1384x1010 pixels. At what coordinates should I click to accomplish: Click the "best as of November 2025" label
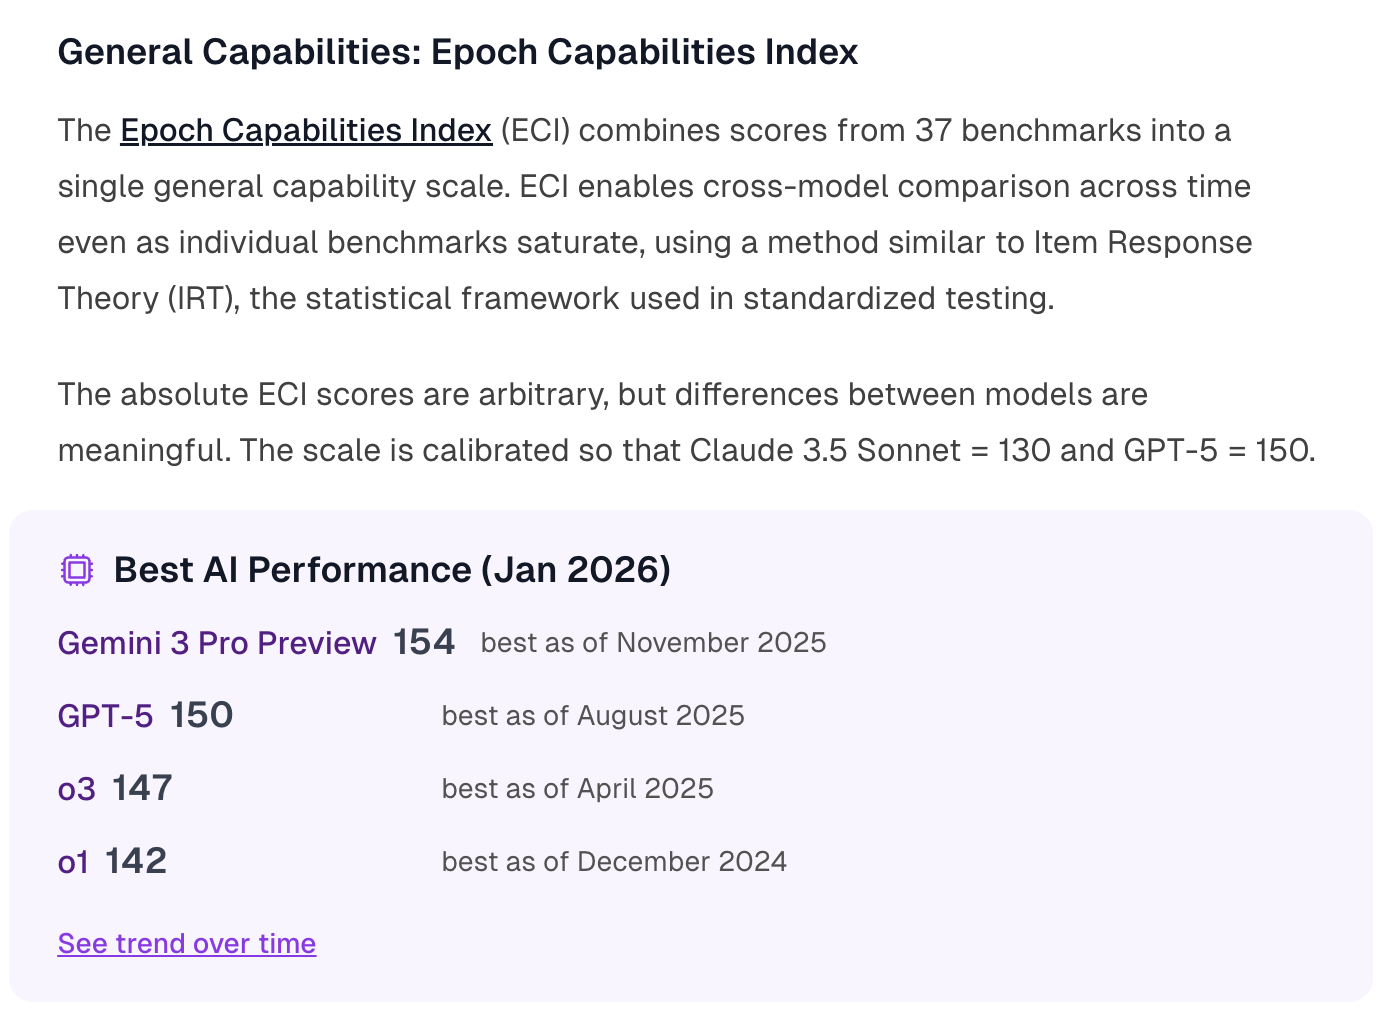[x=653, y=643]
